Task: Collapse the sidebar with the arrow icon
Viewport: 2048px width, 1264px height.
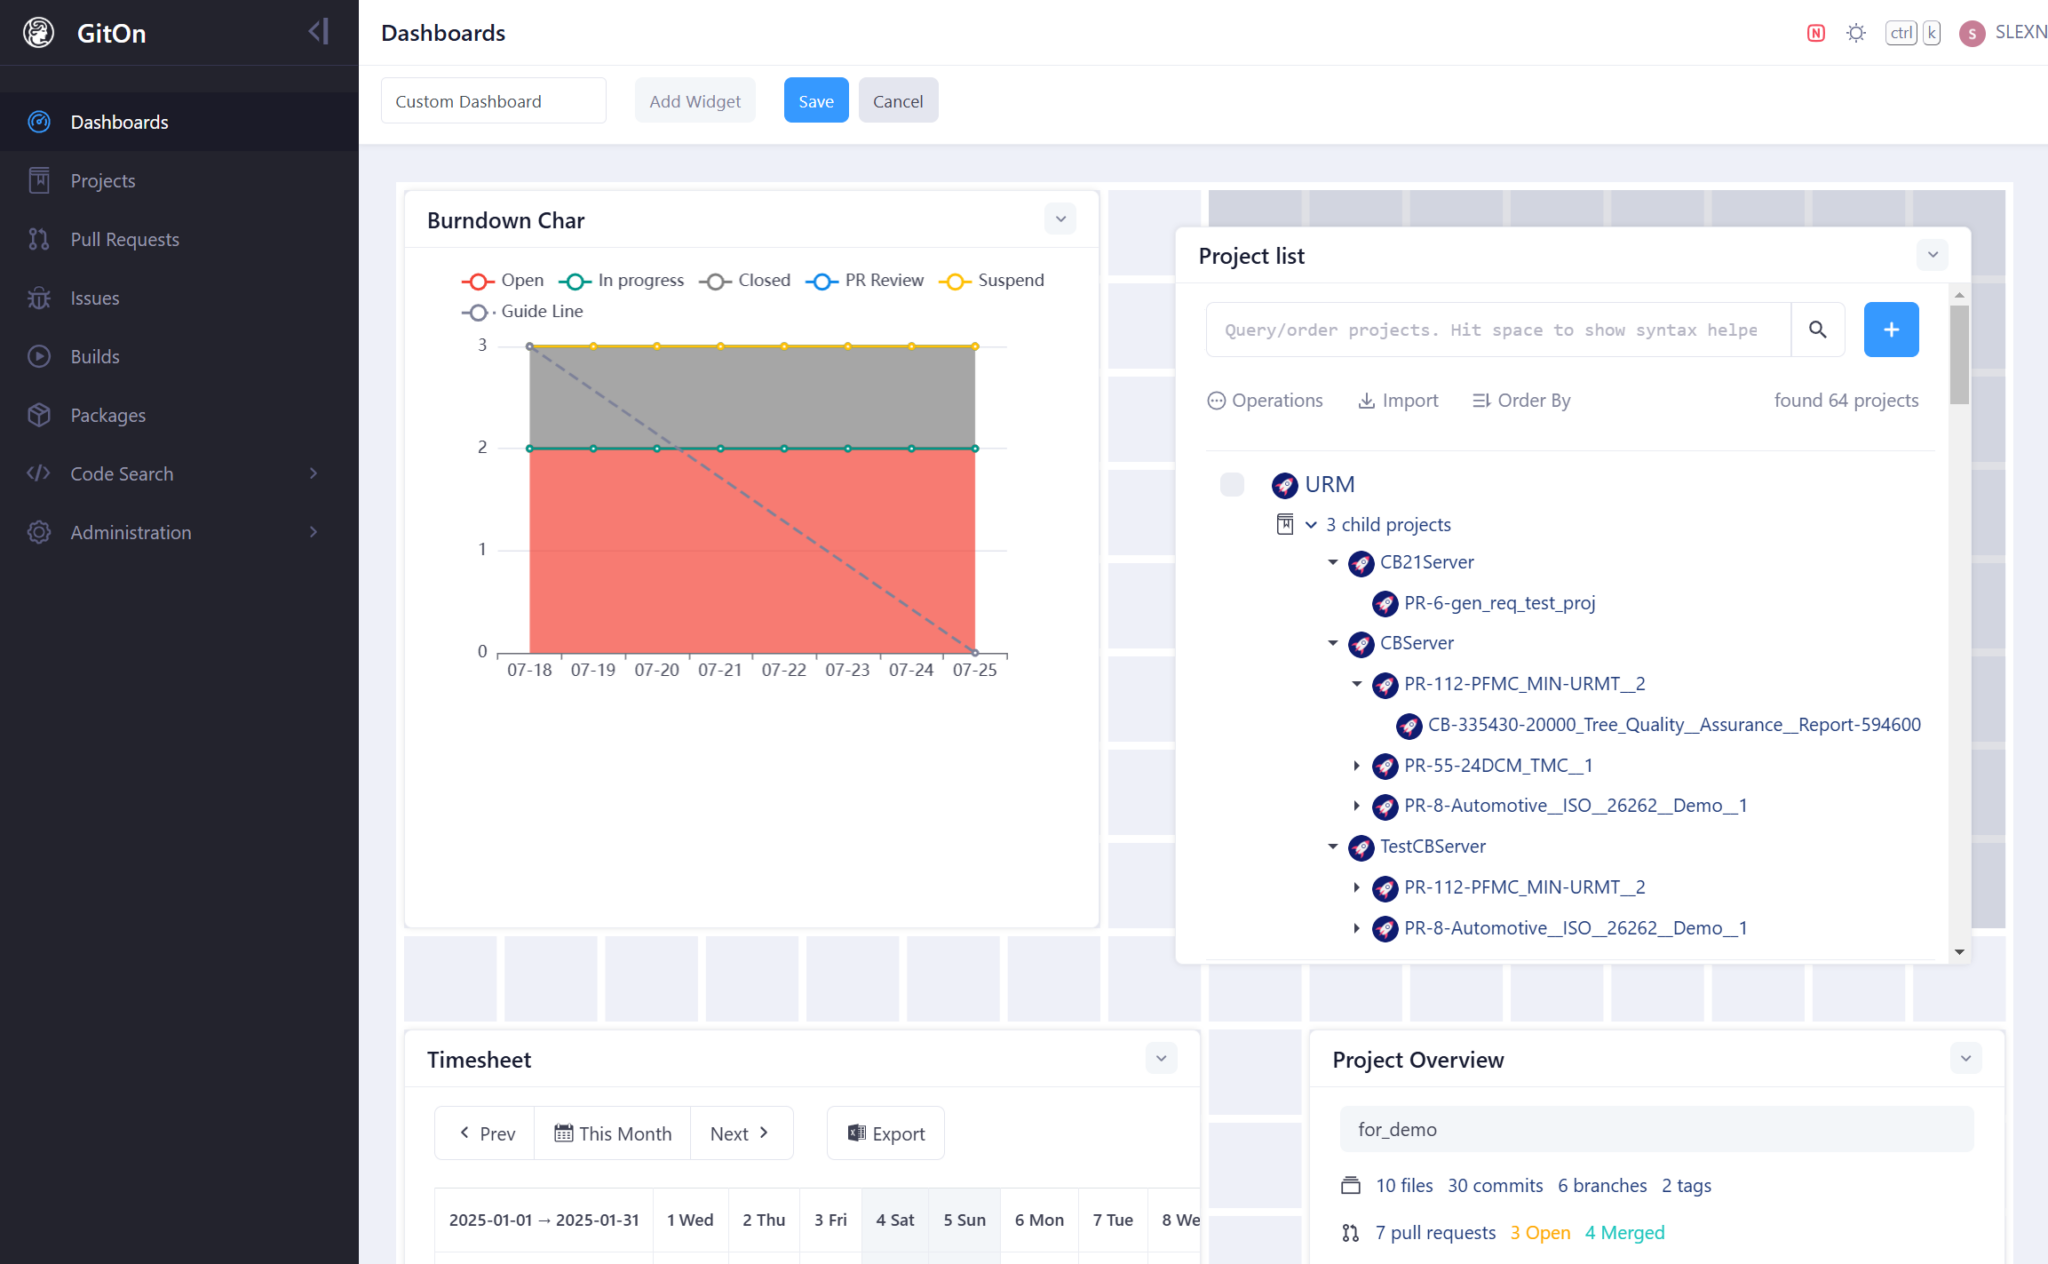Action: tap(319, 32)
